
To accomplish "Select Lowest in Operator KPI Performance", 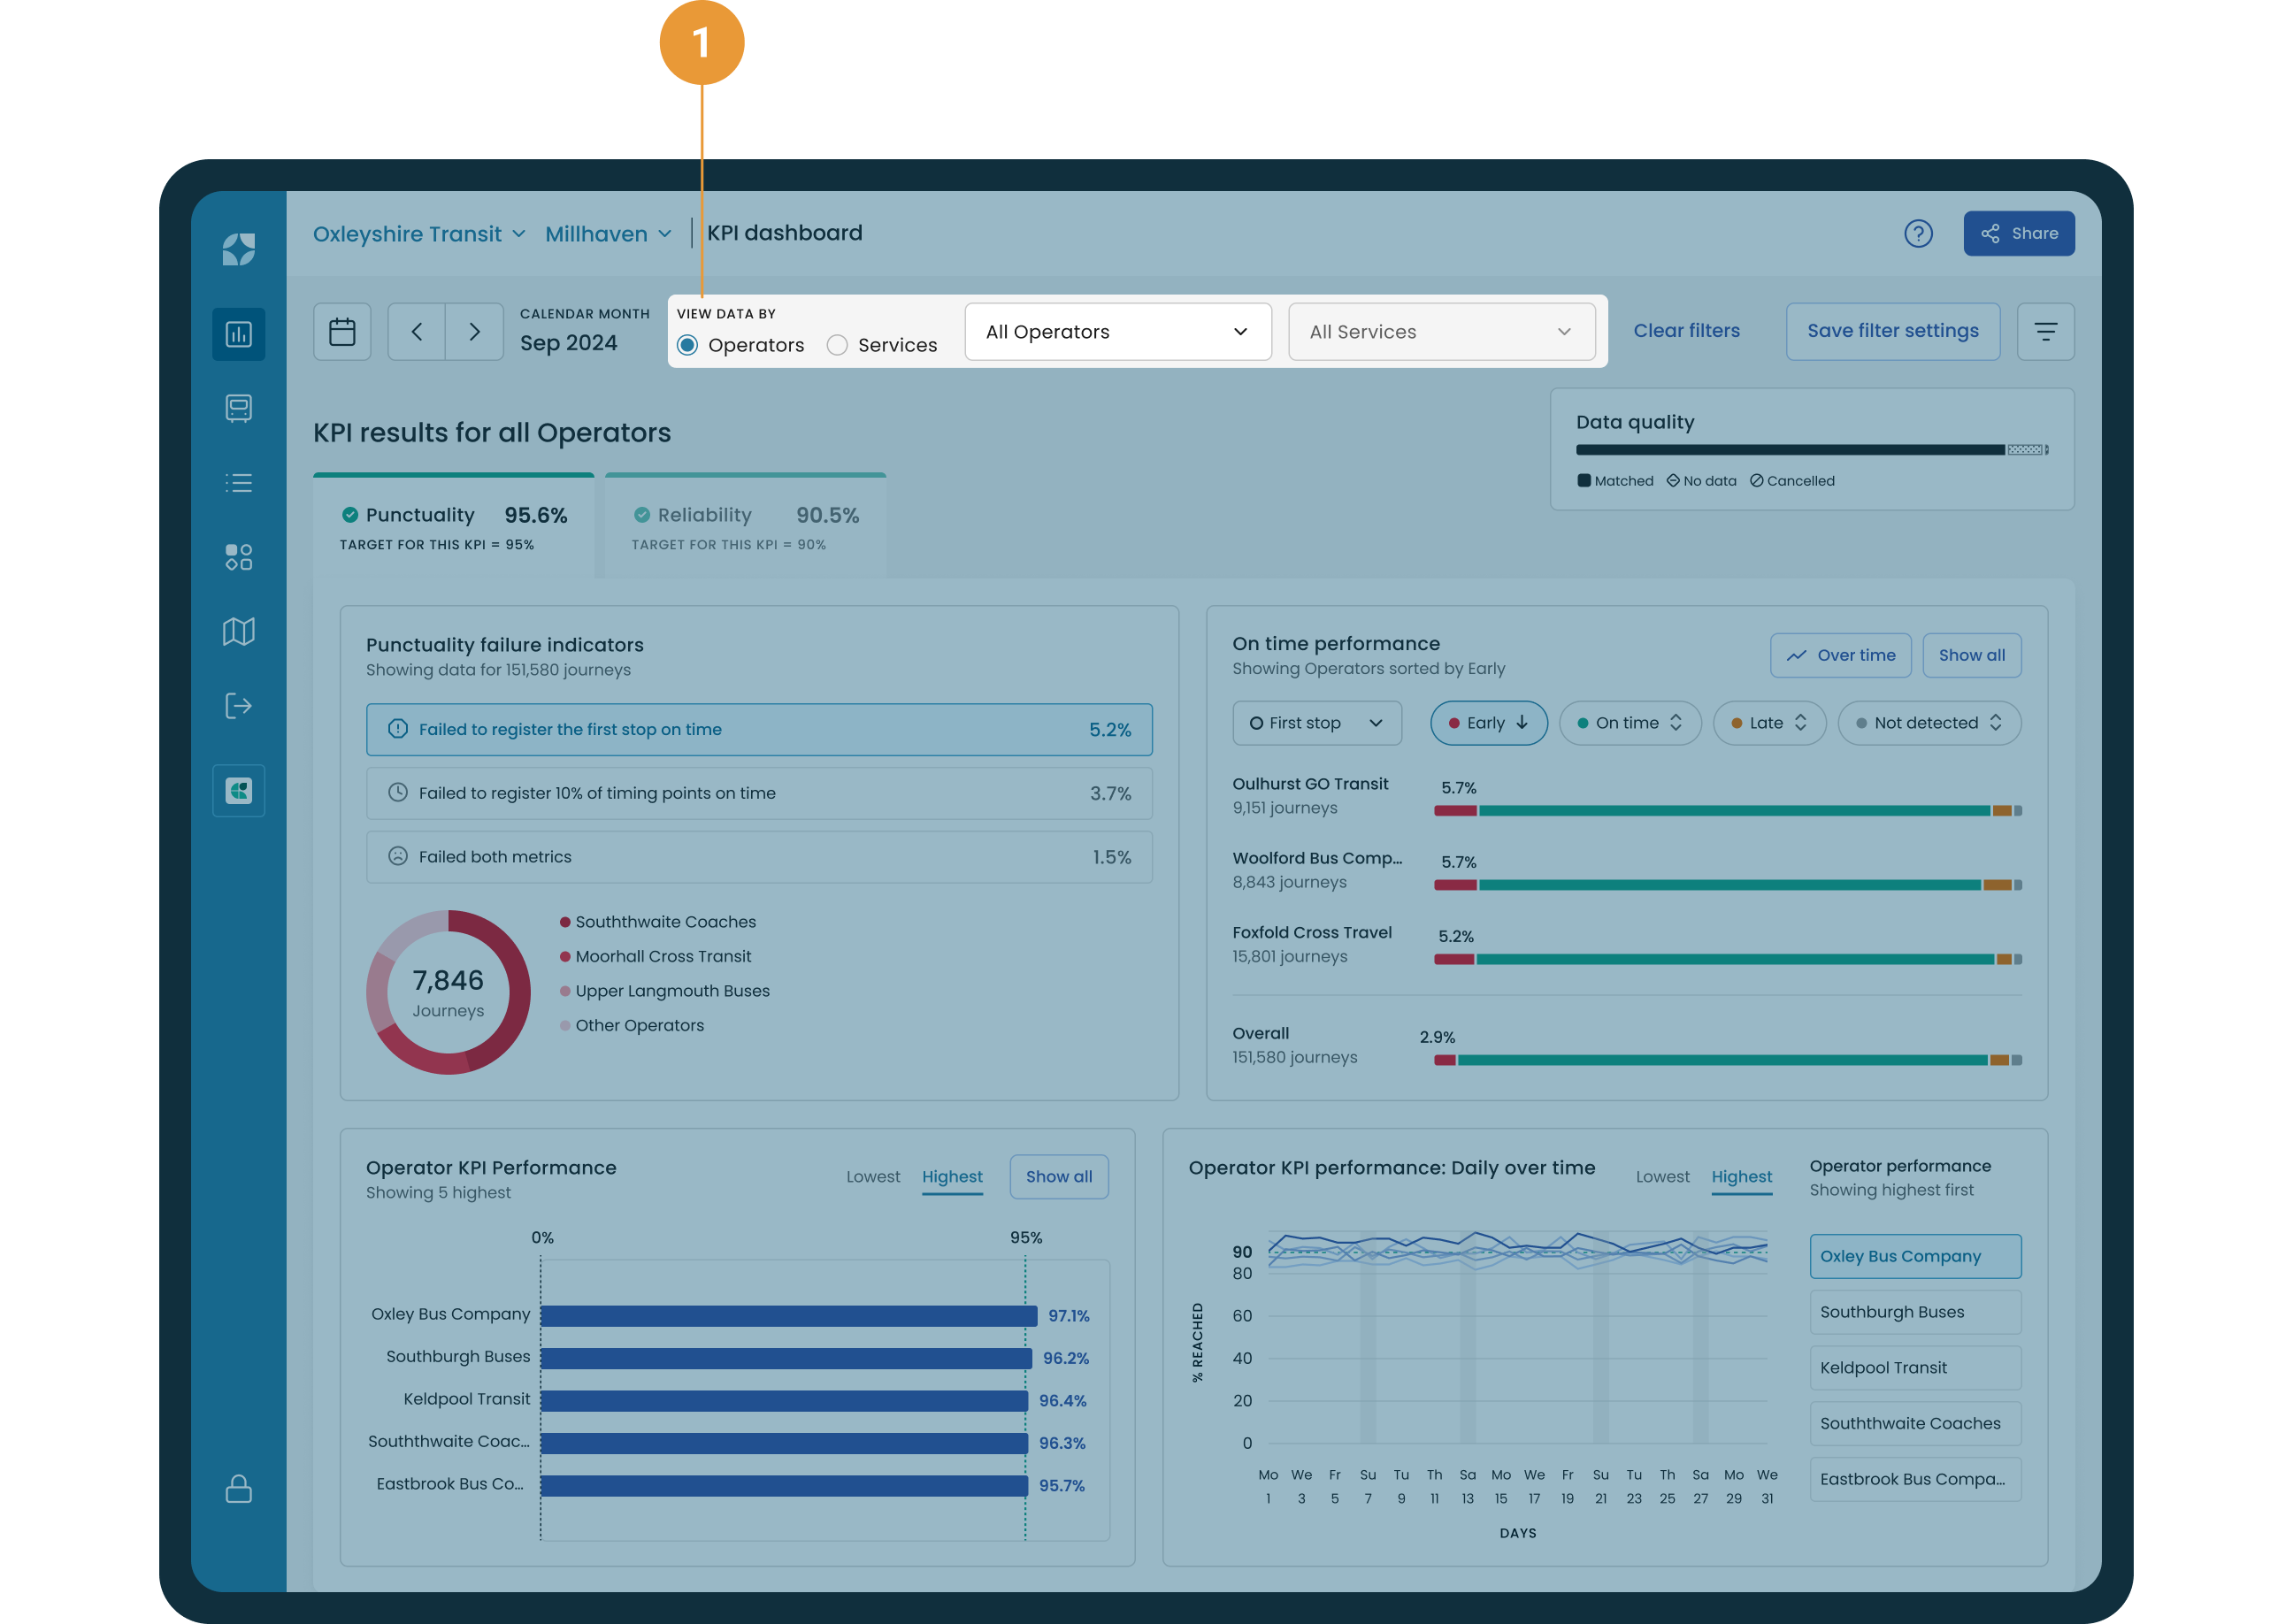I will tap(872, 1177).
